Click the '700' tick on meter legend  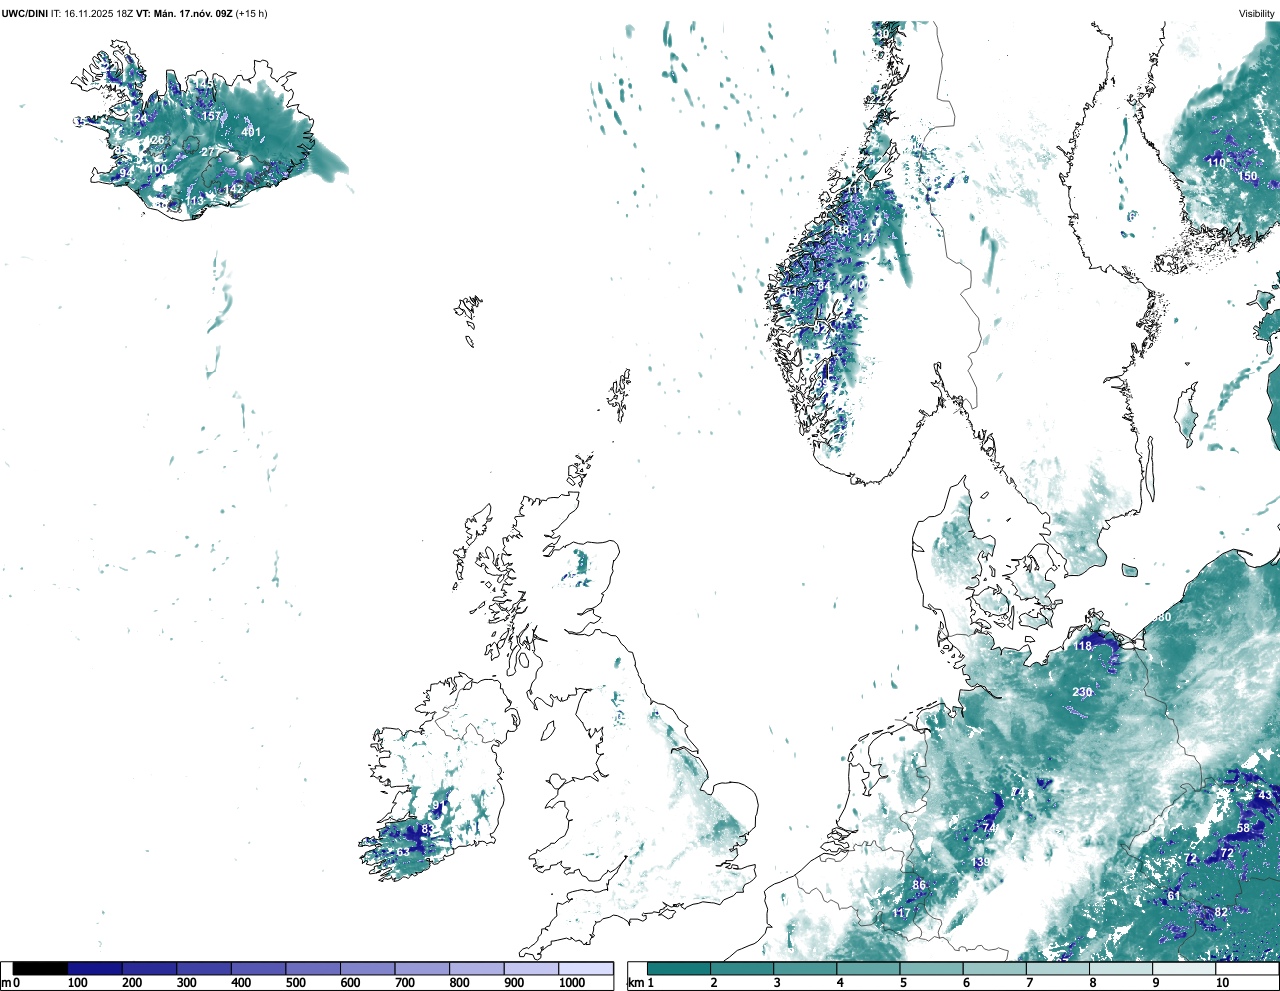click(x=405, y=983)
